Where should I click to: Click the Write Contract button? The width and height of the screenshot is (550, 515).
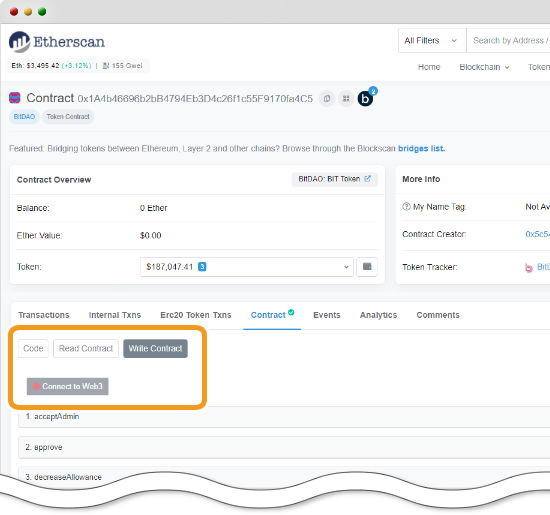[155, 348]
